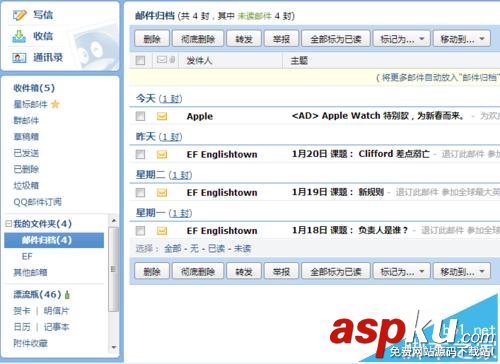500x364 pixels.
Task: Open 星标邮件 folder
Action: (30, 104)
